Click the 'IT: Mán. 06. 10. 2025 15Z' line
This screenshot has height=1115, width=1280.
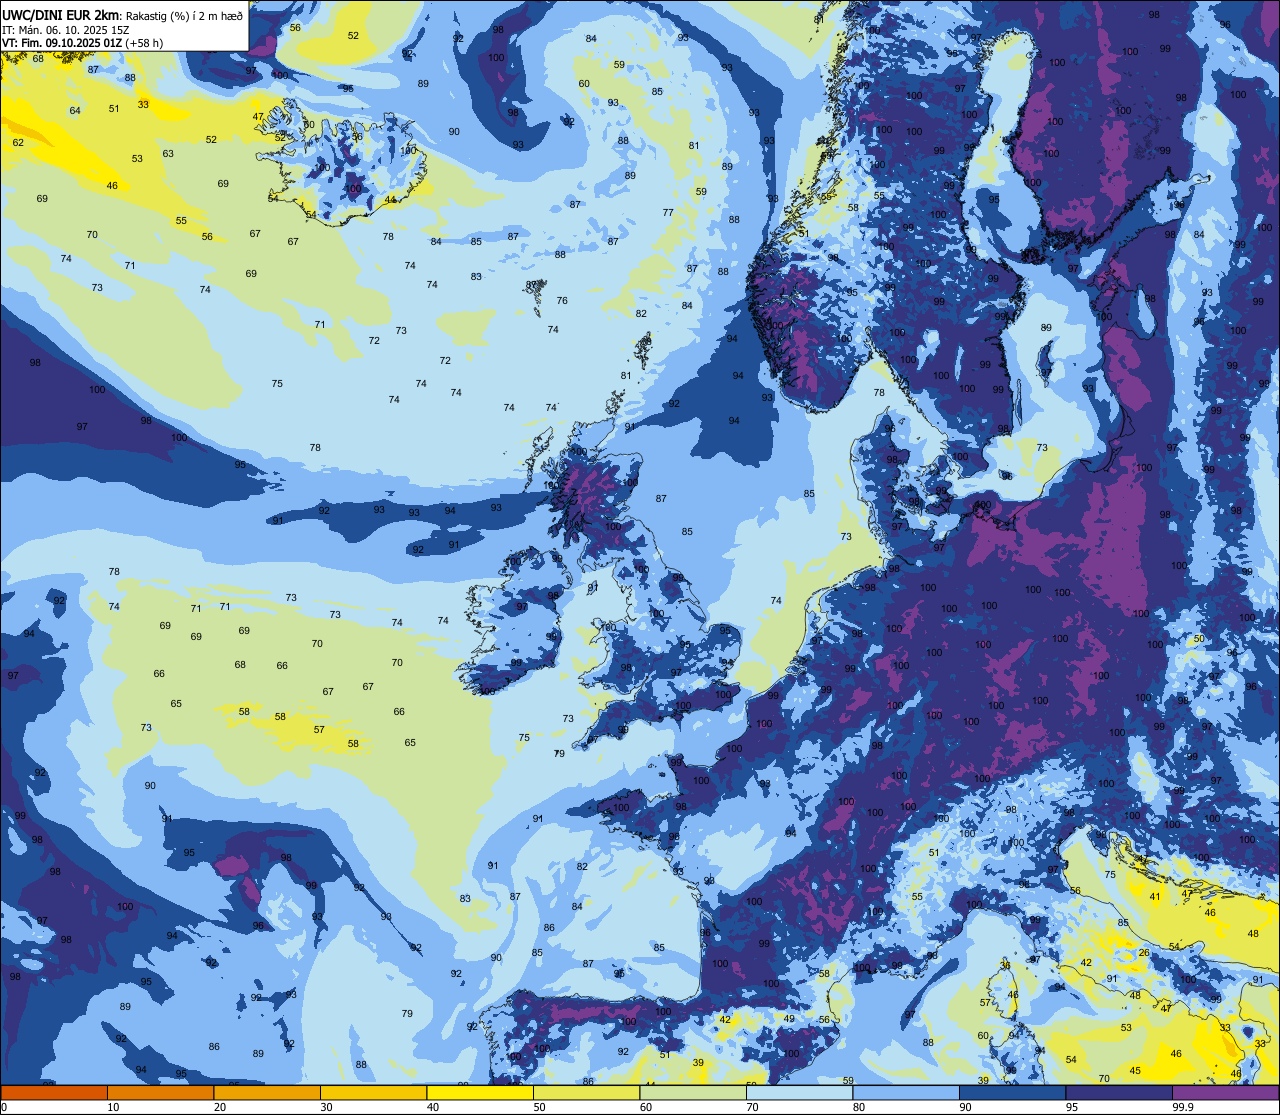coord(64,29)
